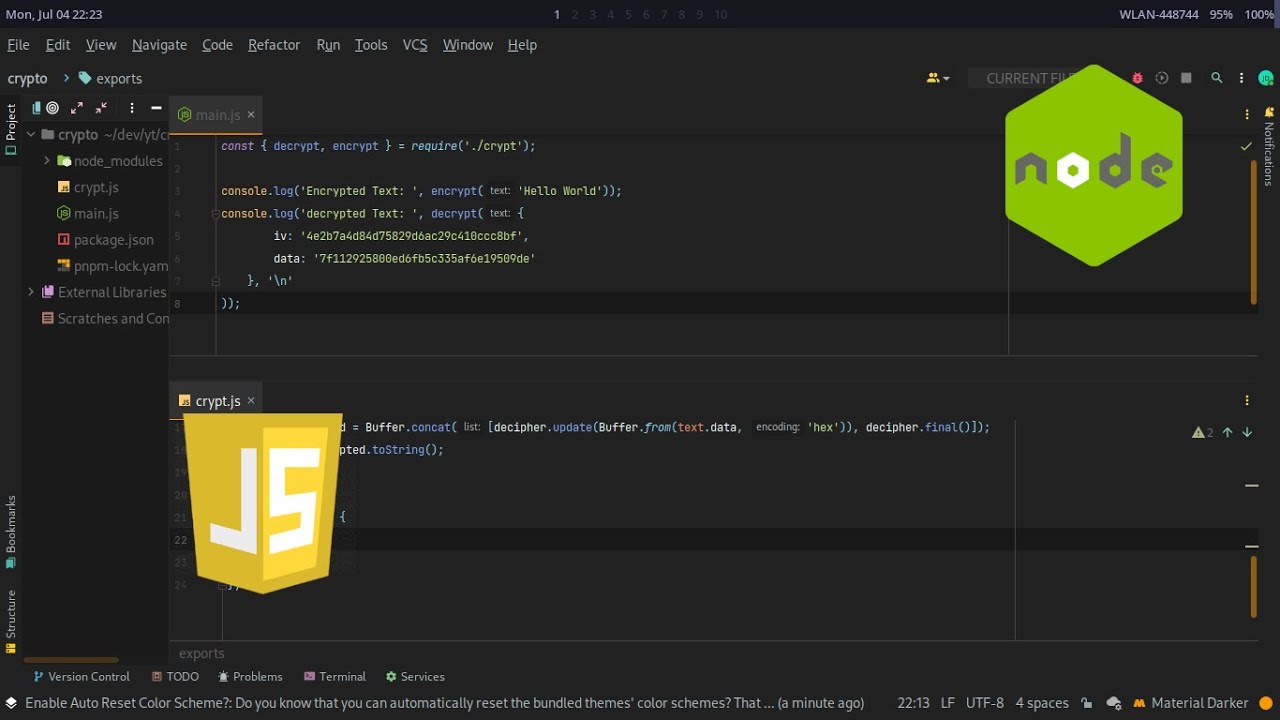Collapse all nodes in Project panel

(101, 108)
